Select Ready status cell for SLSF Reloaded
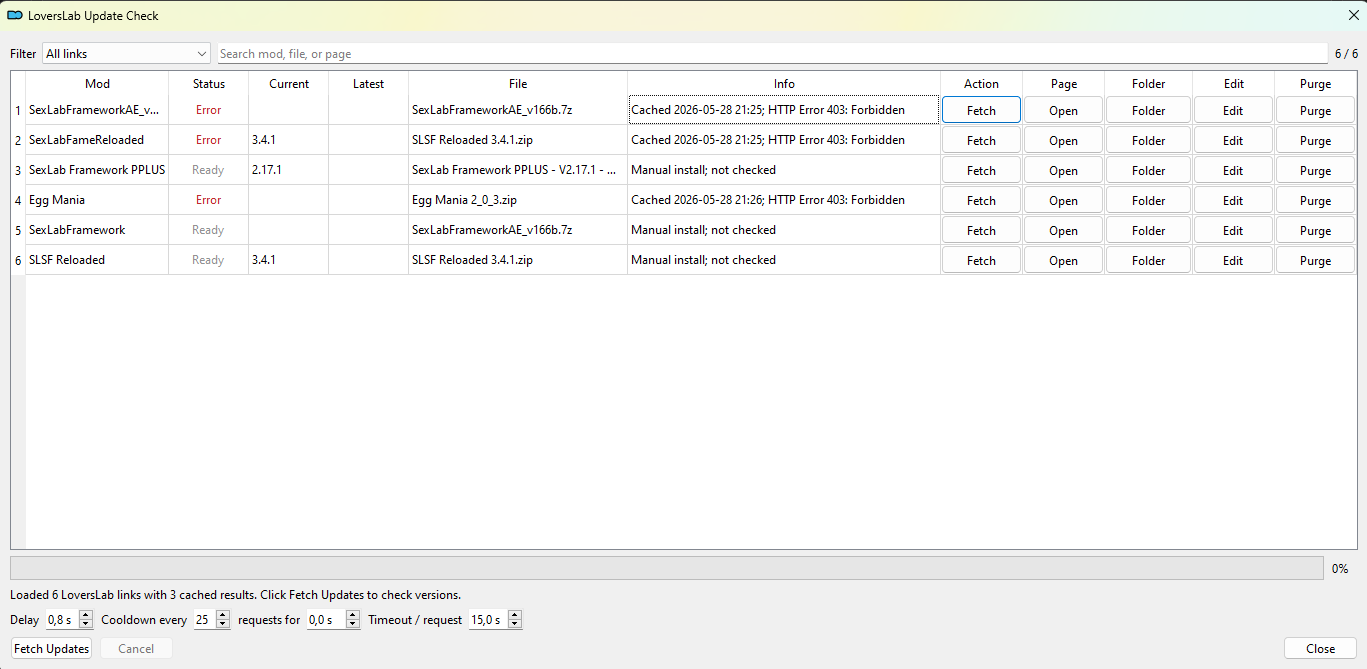The image size is (1367, 669). [209, 260]
